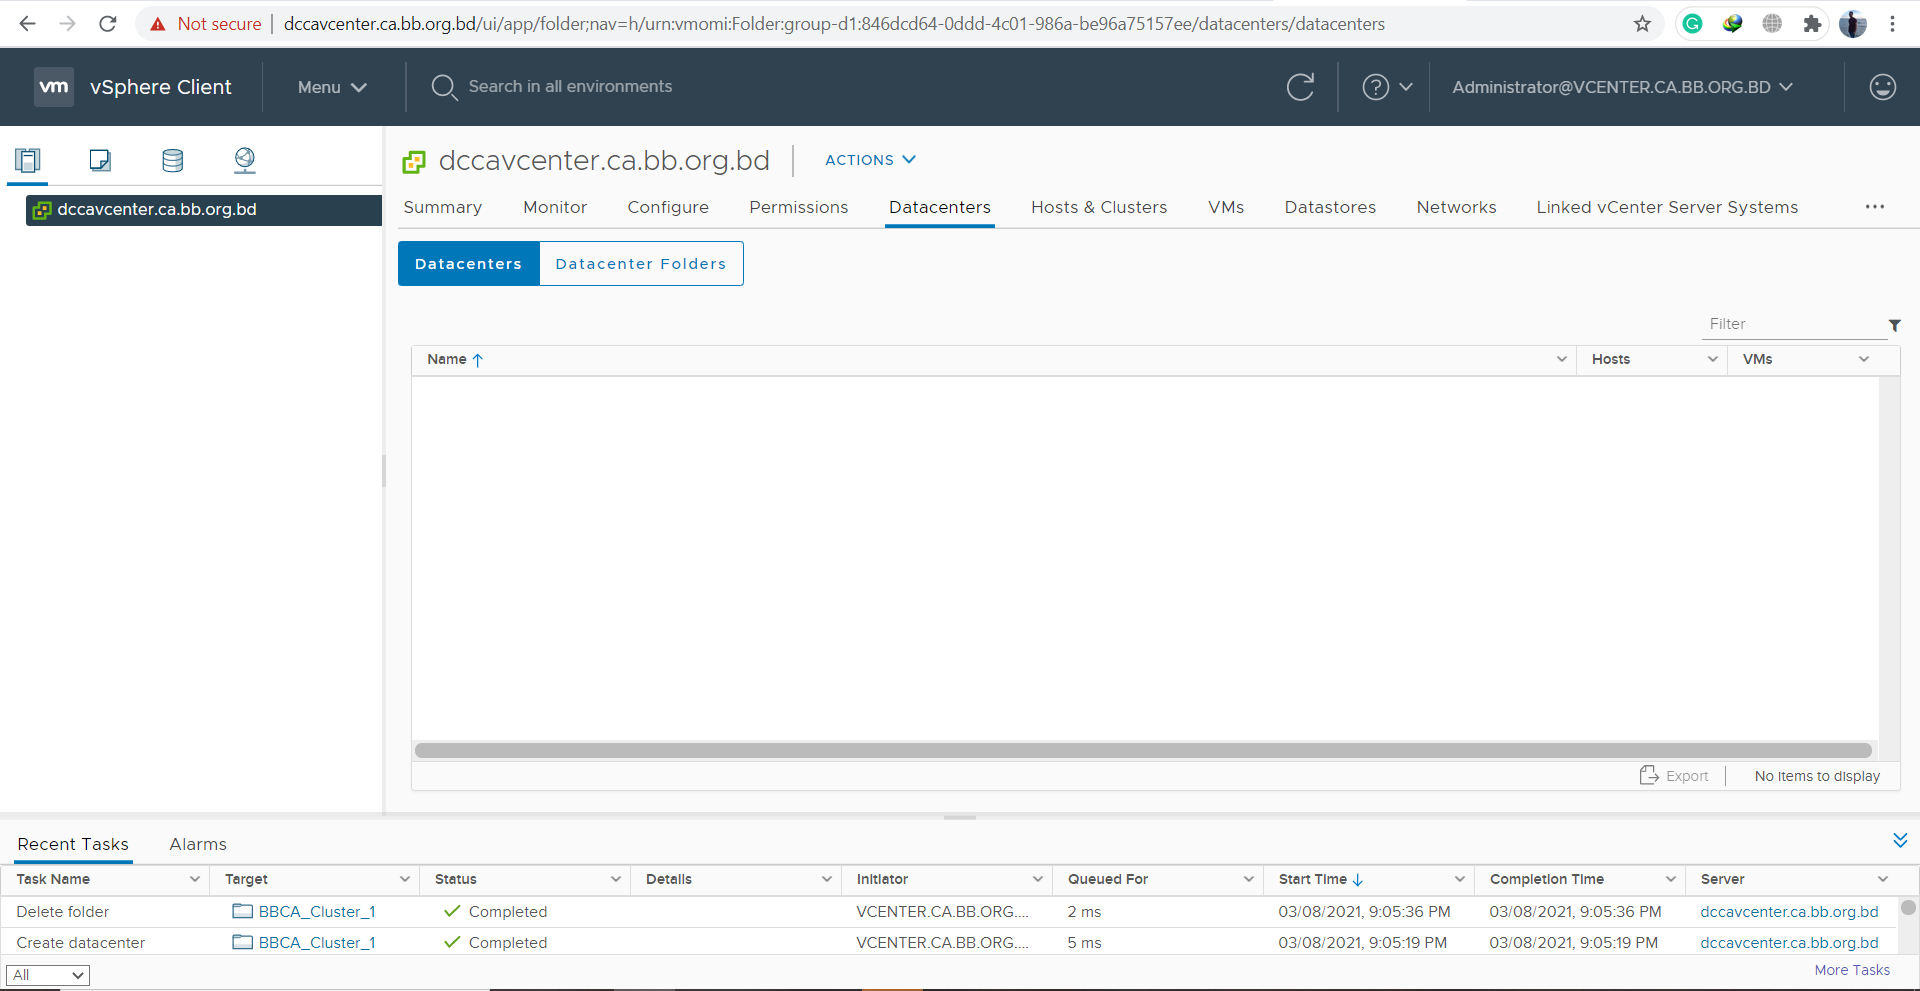Open the Networks tab
The image size is (1920, 991).
click(1456, 207)
